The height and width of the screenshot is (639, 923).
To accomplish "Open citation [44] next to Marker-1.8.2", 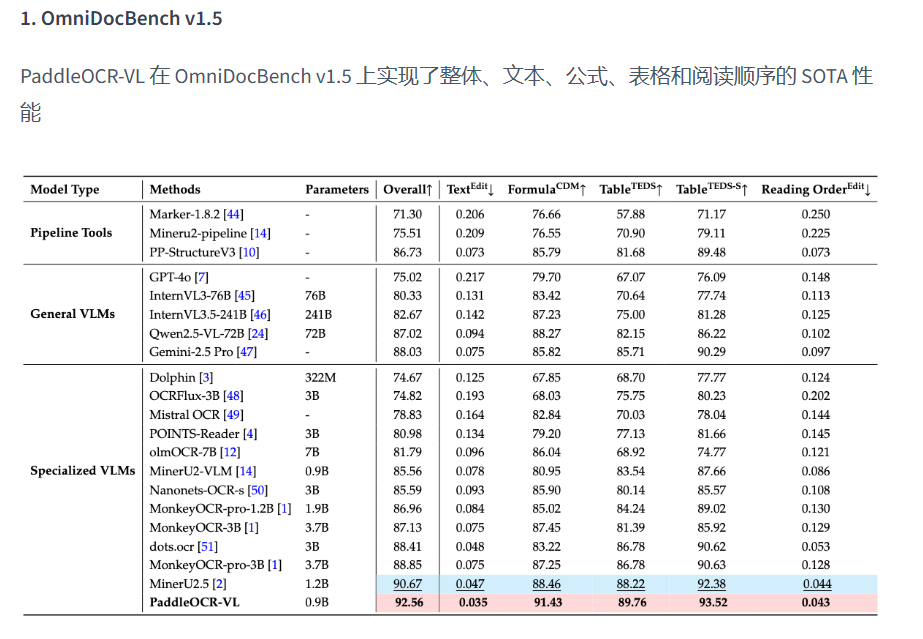I will (x=234, y=214).
